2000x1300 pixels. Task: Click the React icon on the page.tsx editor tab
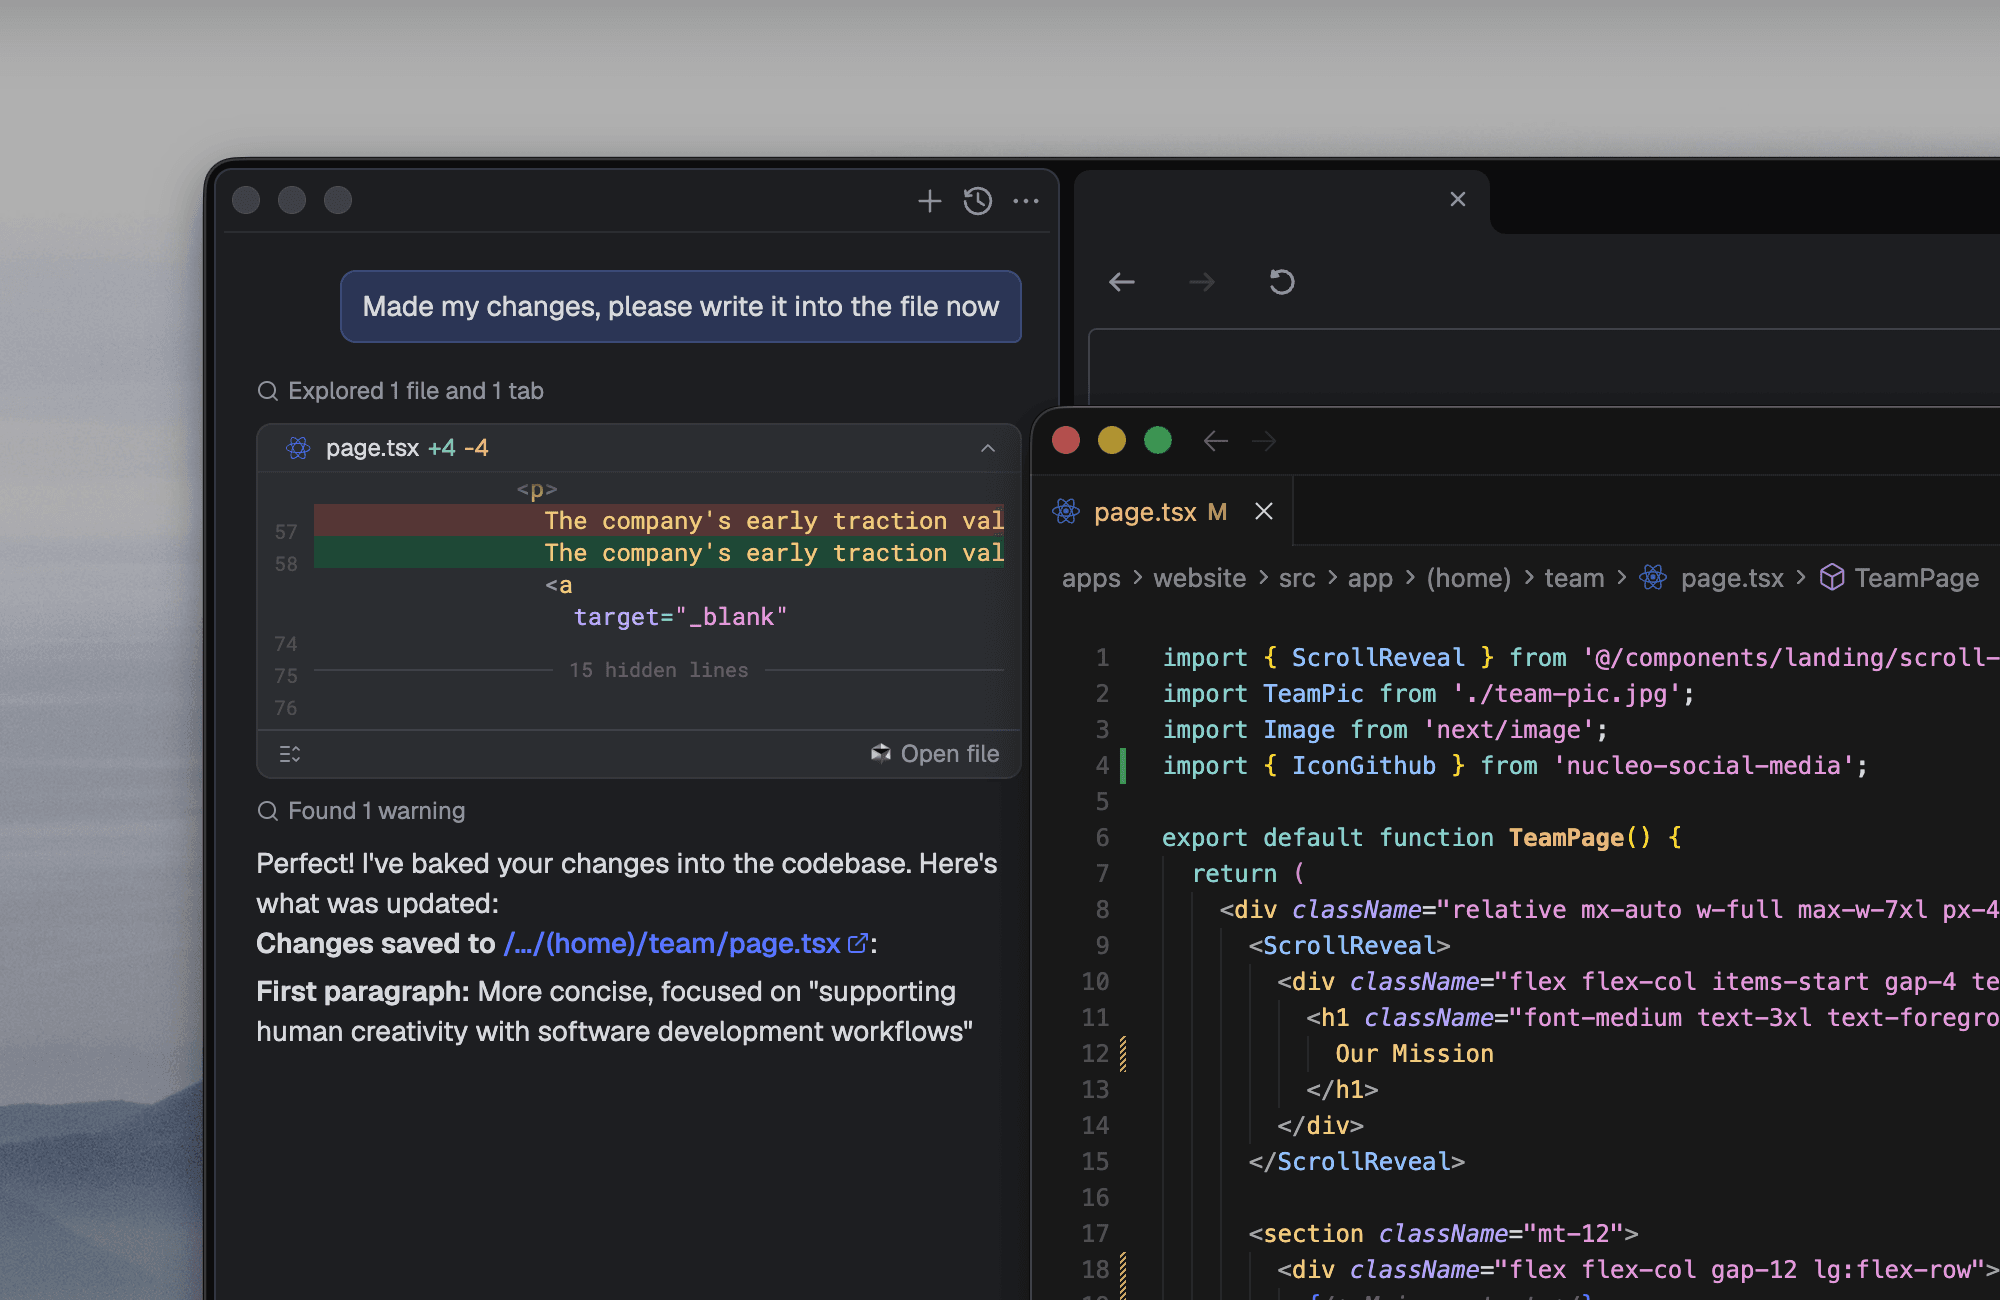1066,511
